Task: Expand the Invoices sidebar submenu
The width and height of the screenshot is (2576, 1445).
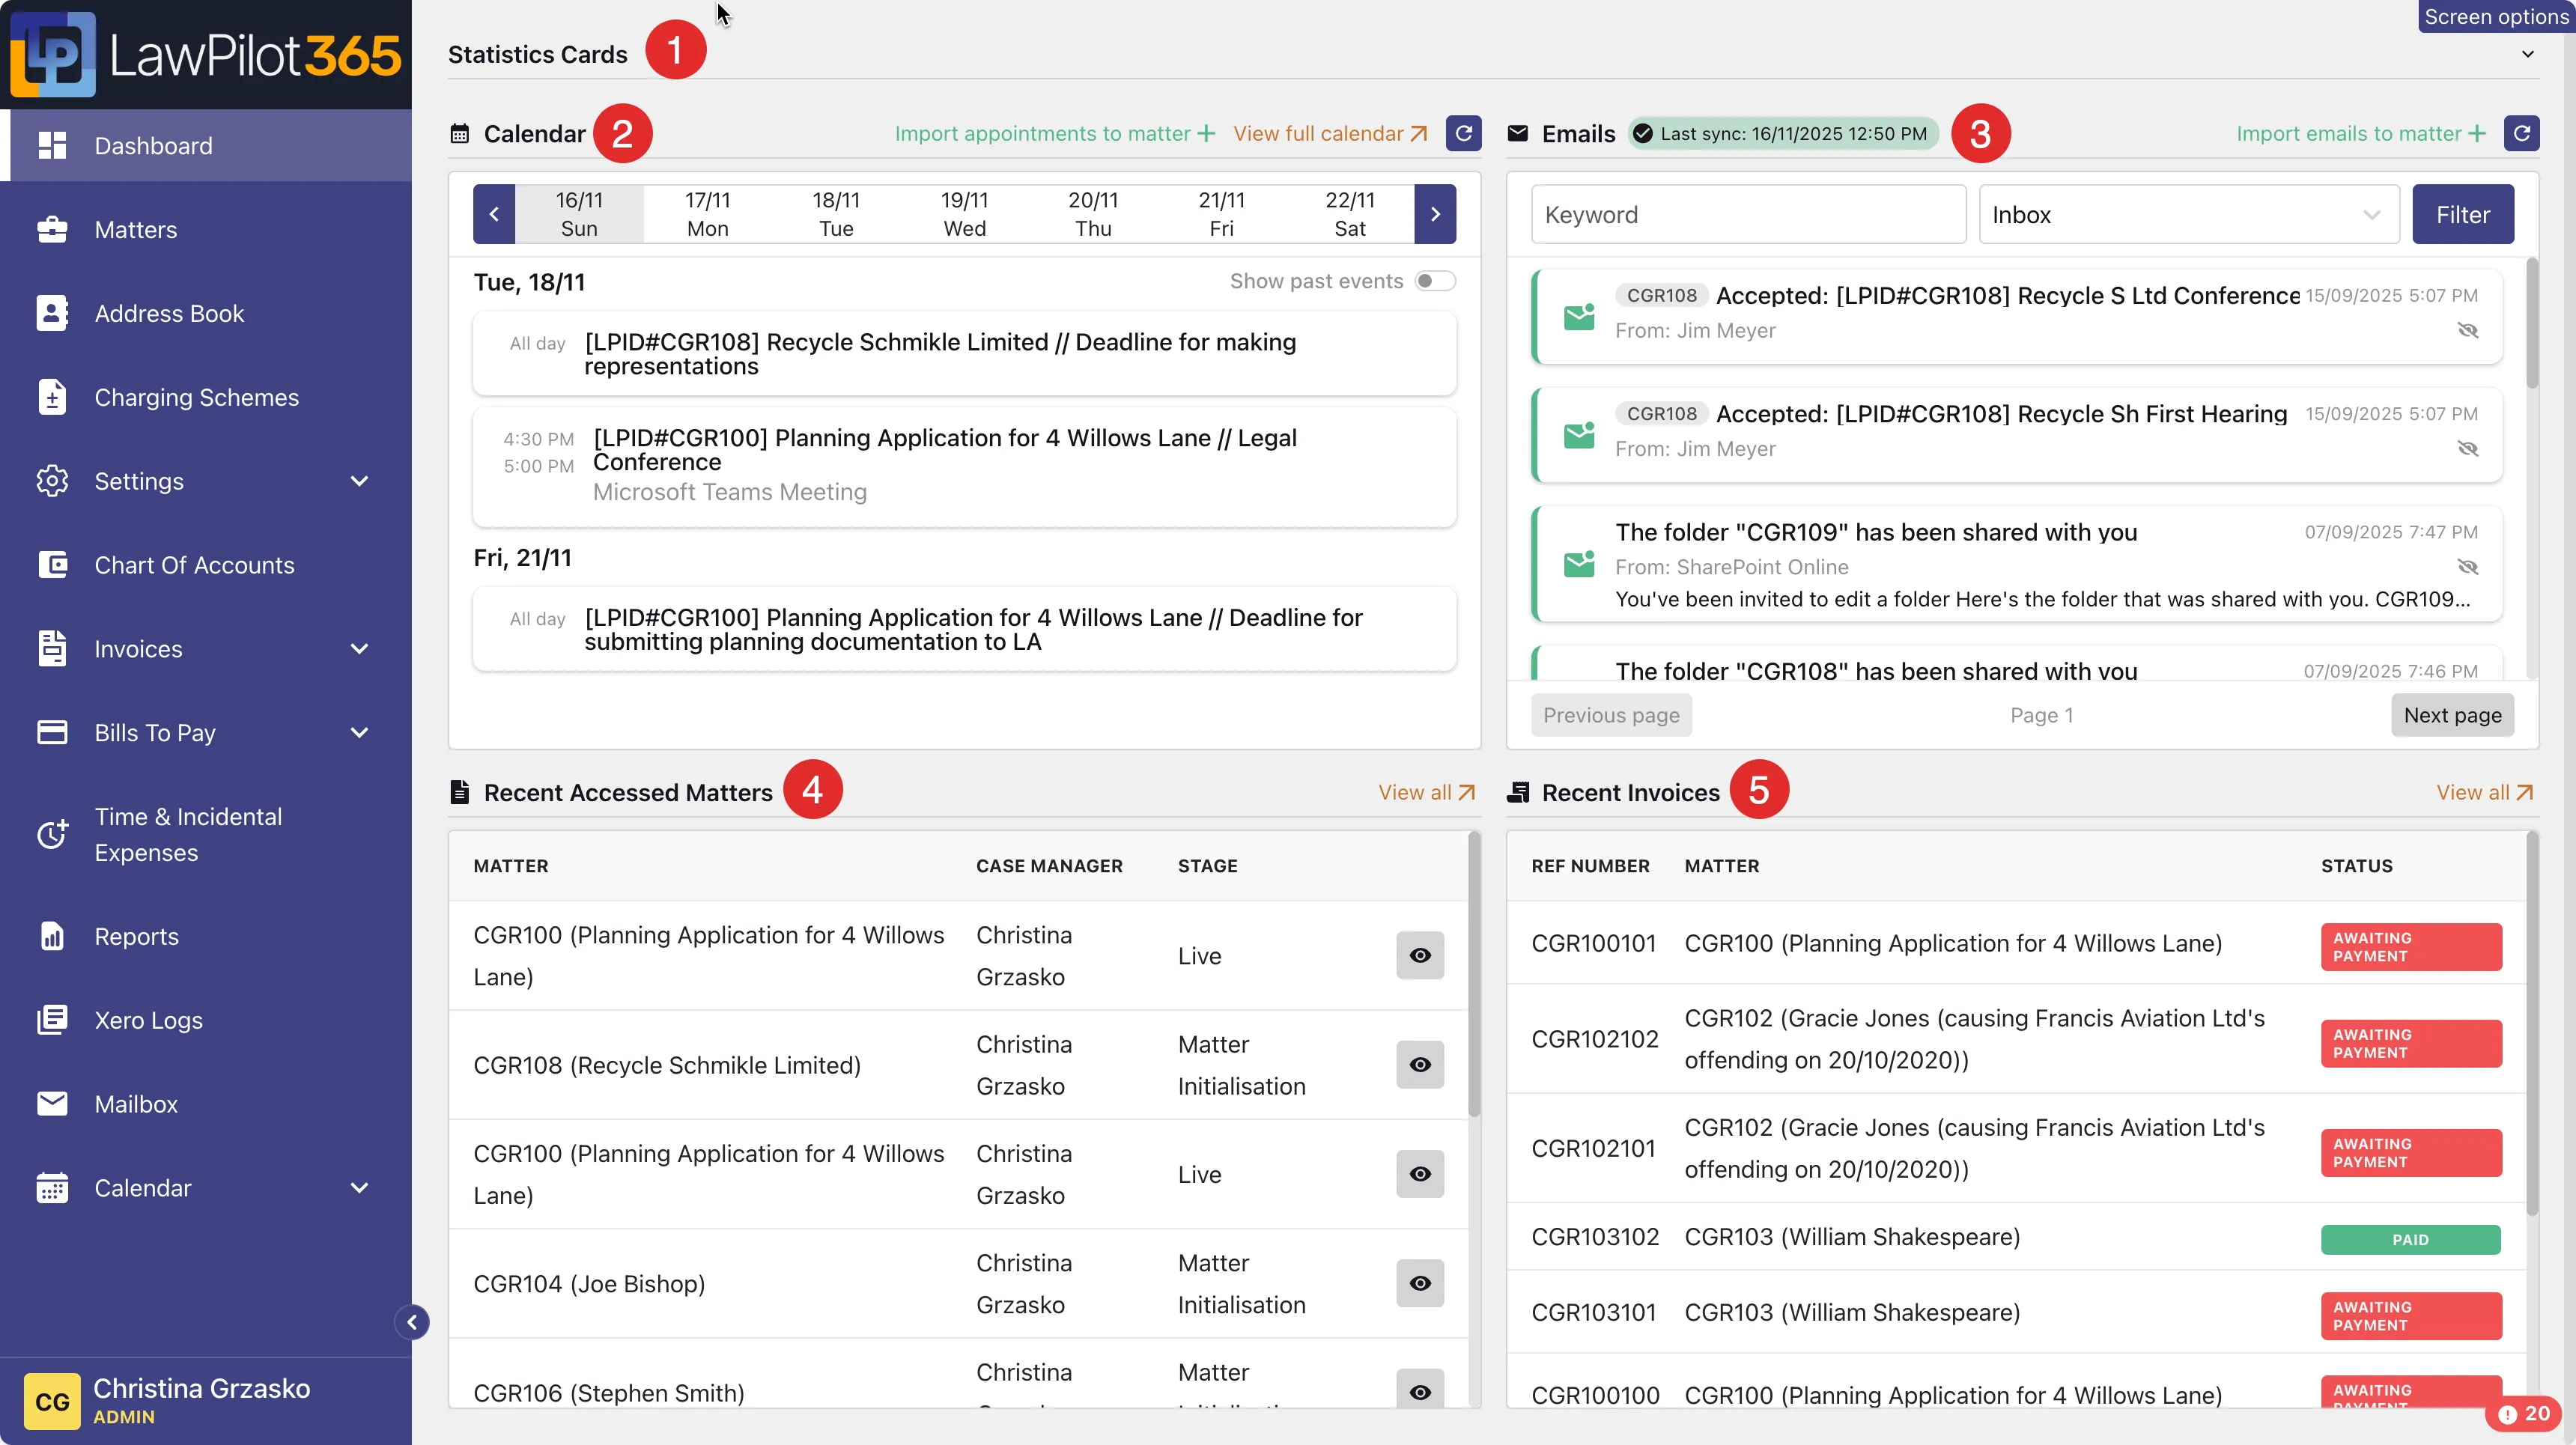Action: (x=359, y=649)
